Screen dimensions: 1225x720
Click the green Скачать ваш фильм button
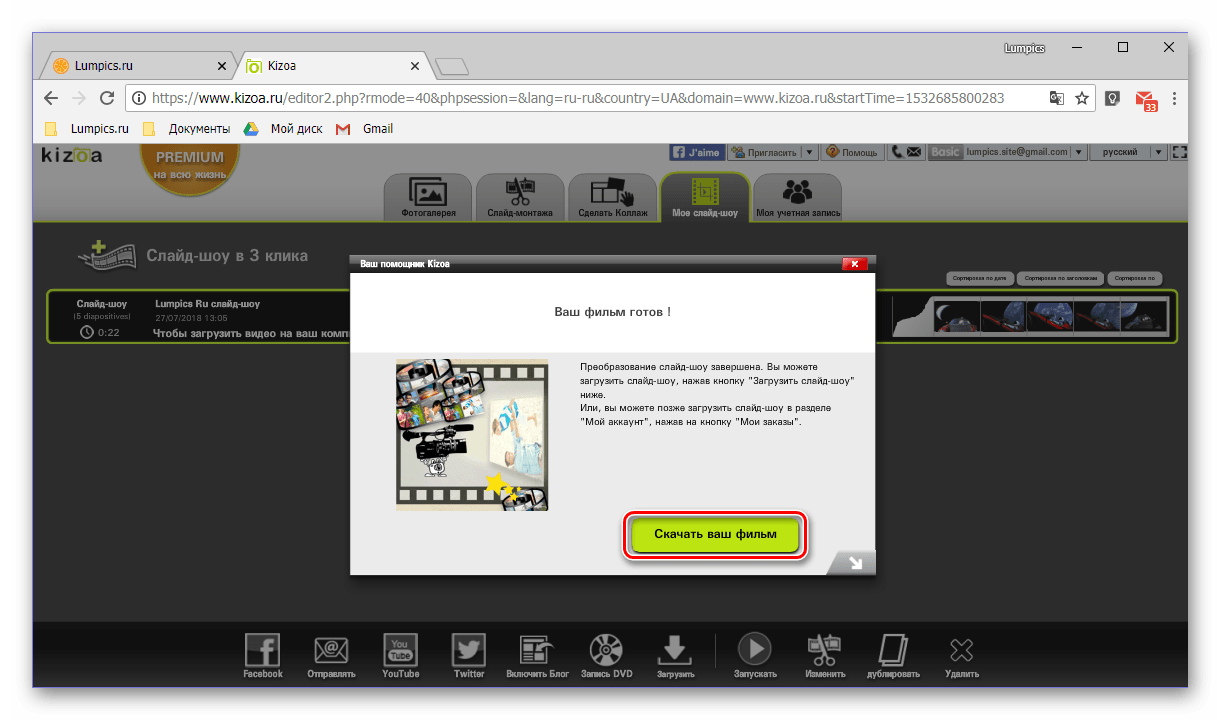point(716,536)
